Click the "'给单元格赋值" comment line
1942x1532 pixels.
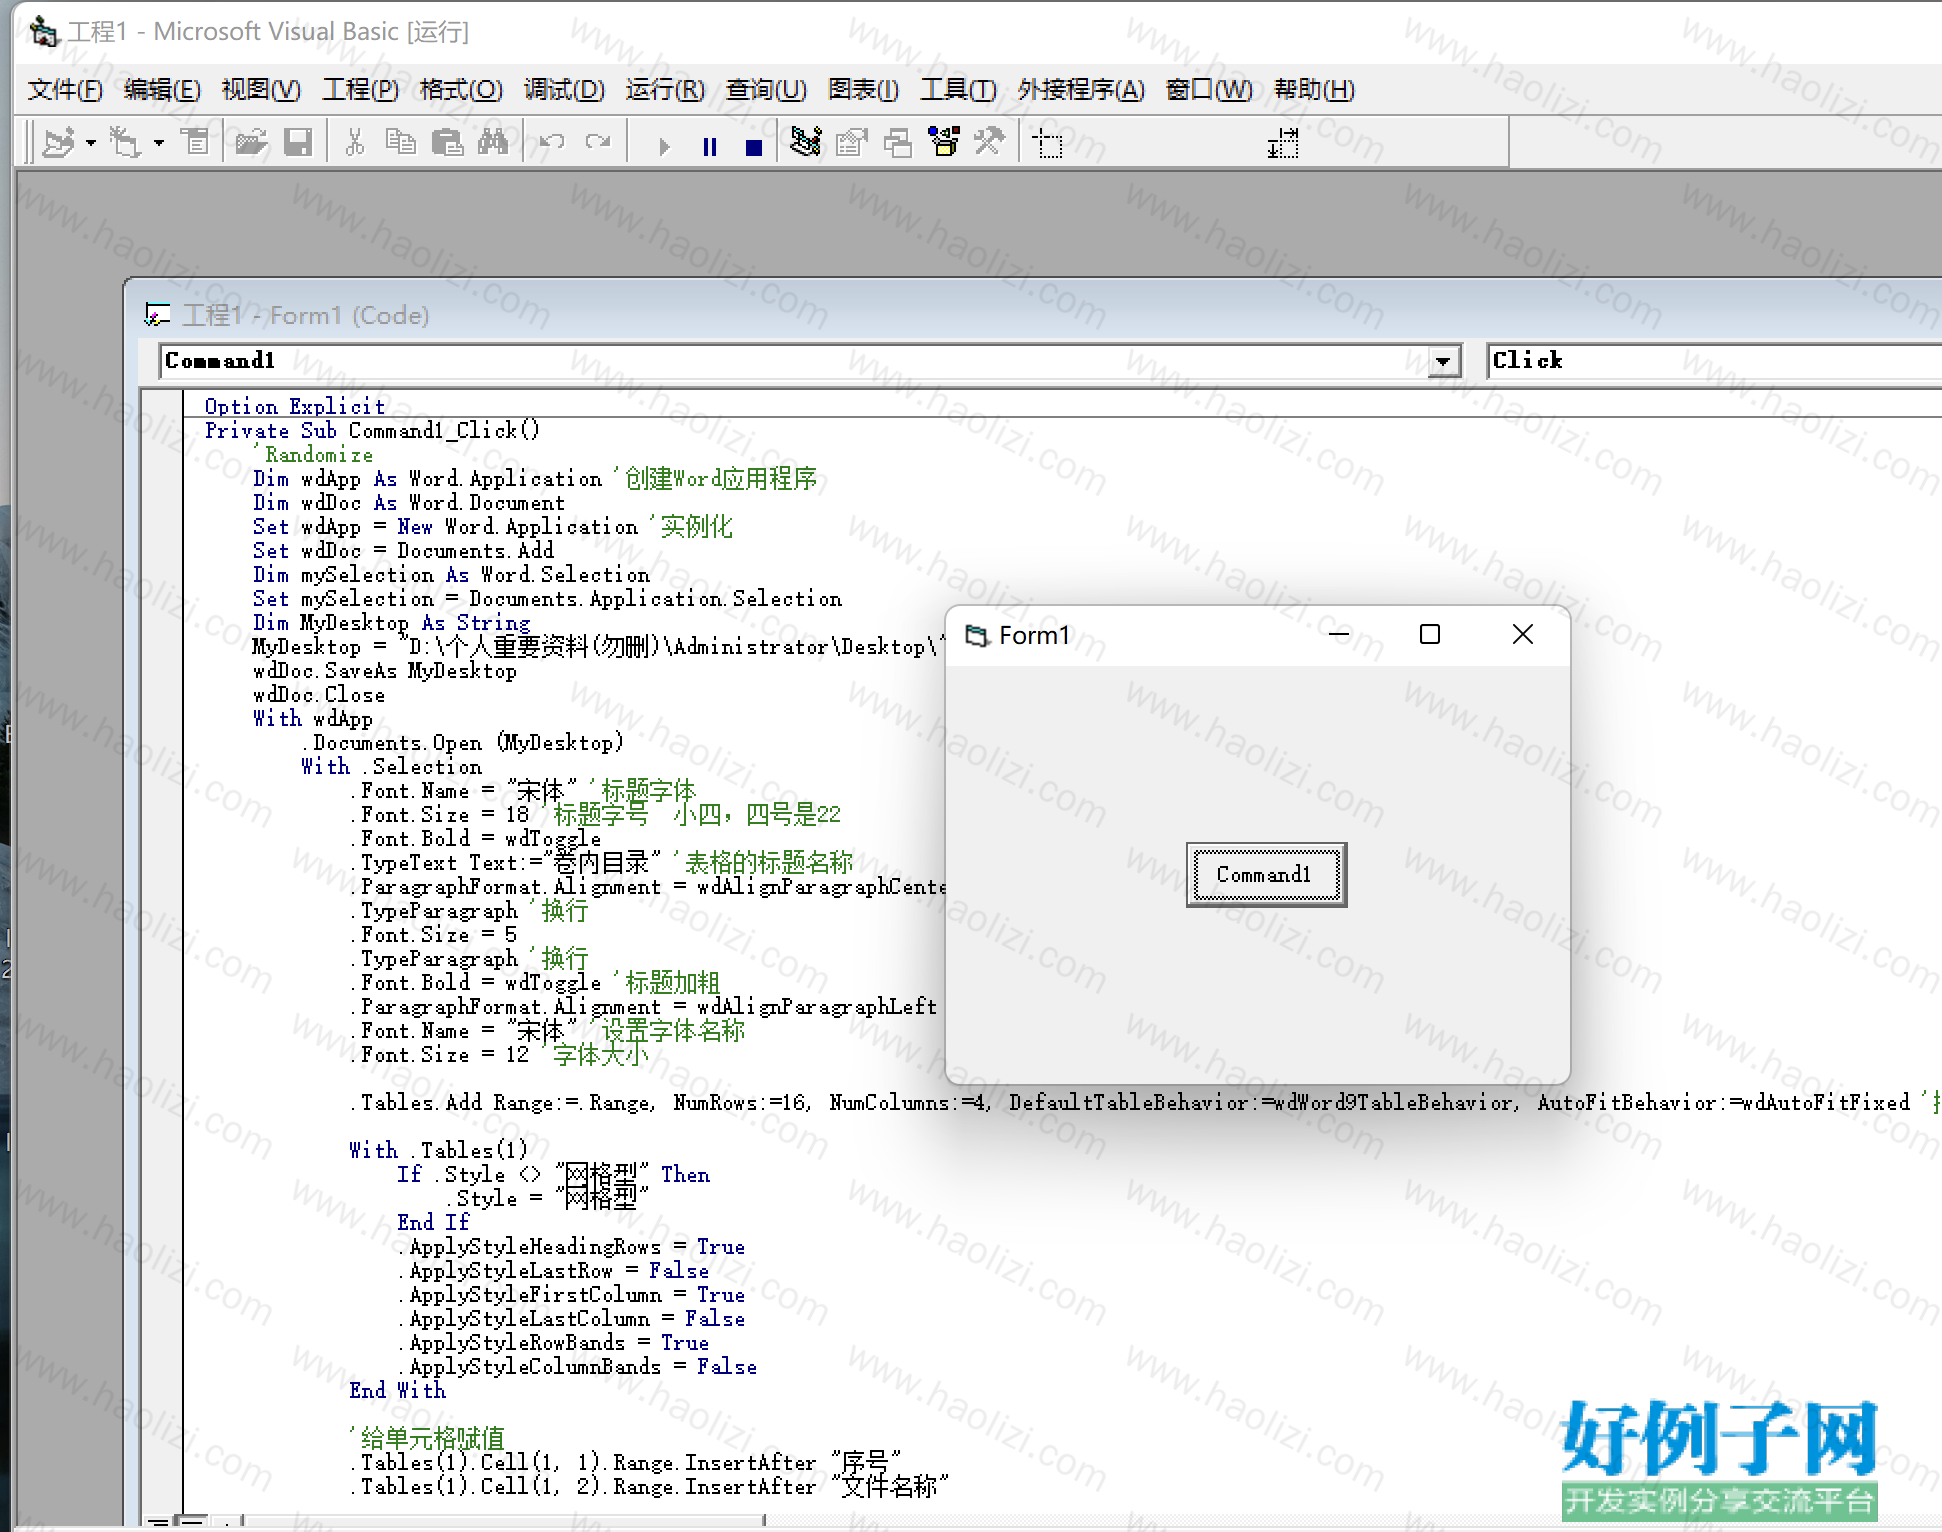tap(427, 1438)
